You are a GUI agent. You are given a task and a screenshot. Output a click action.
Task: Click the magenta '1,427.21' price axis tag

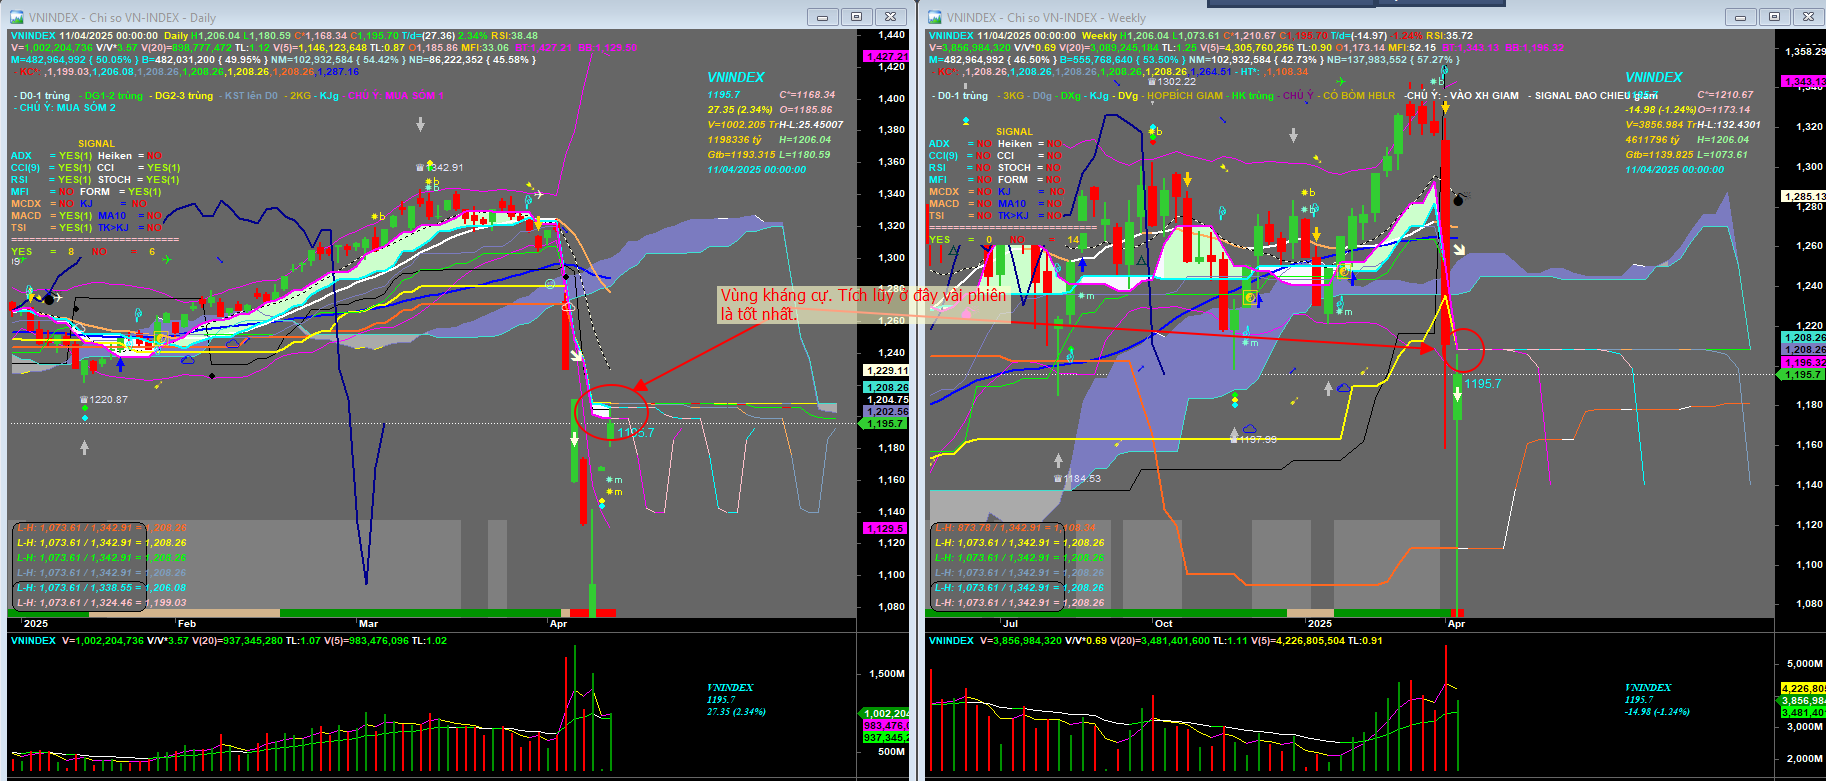point(886,57)
